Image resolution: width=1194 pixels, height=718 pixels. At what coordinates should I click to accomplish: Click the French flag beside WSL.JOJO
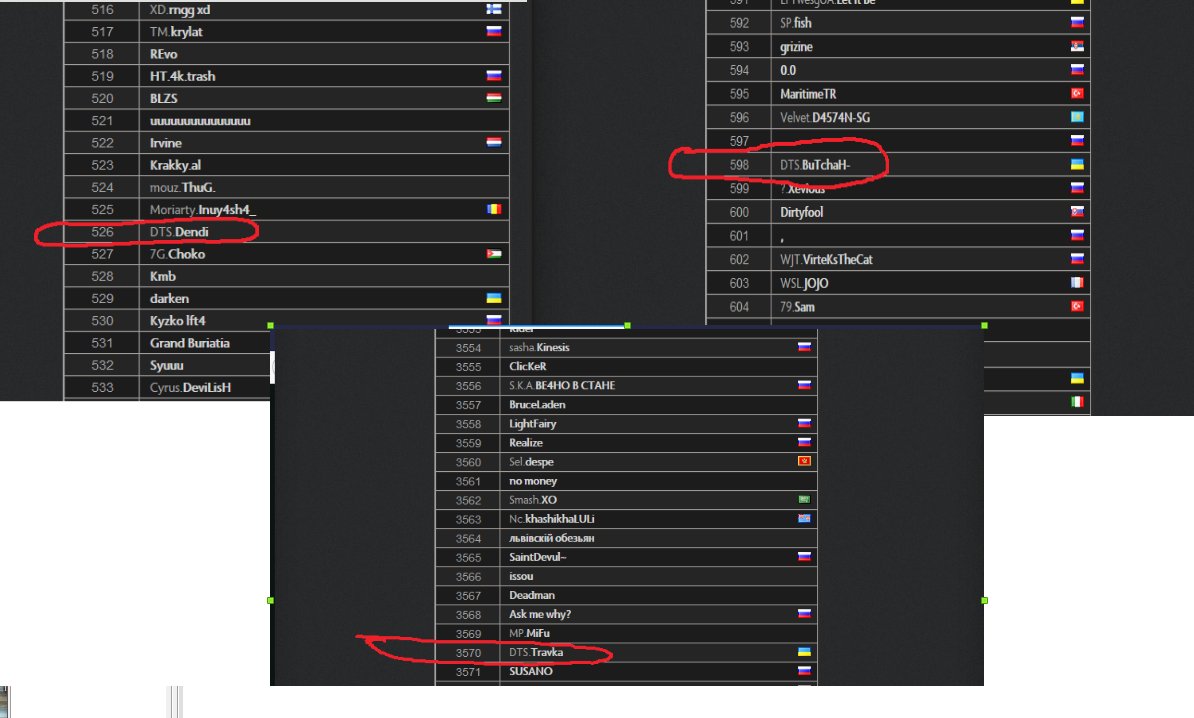(1077, 282)
